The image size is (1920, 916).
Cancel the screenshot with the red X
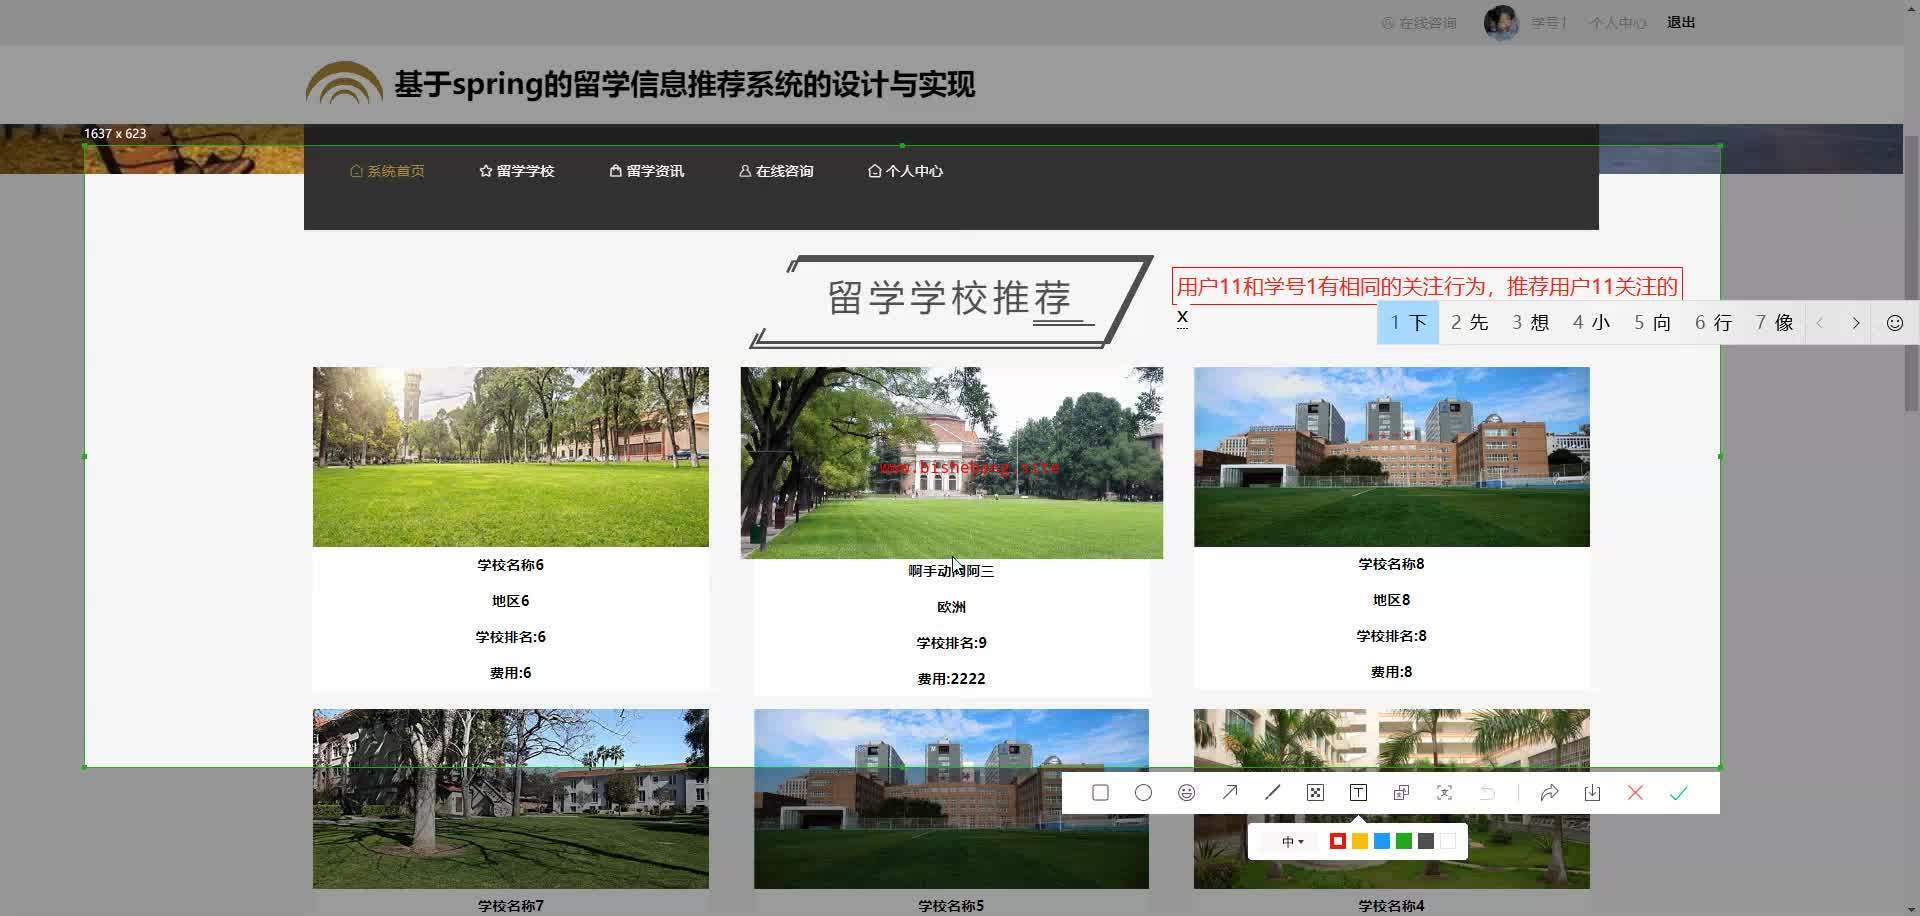(1635, 793)
